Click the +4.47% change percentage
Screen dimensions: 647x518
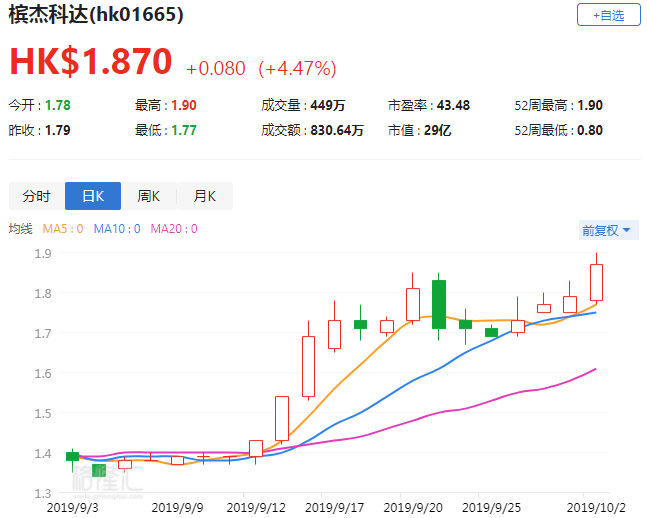click(297, 69)
